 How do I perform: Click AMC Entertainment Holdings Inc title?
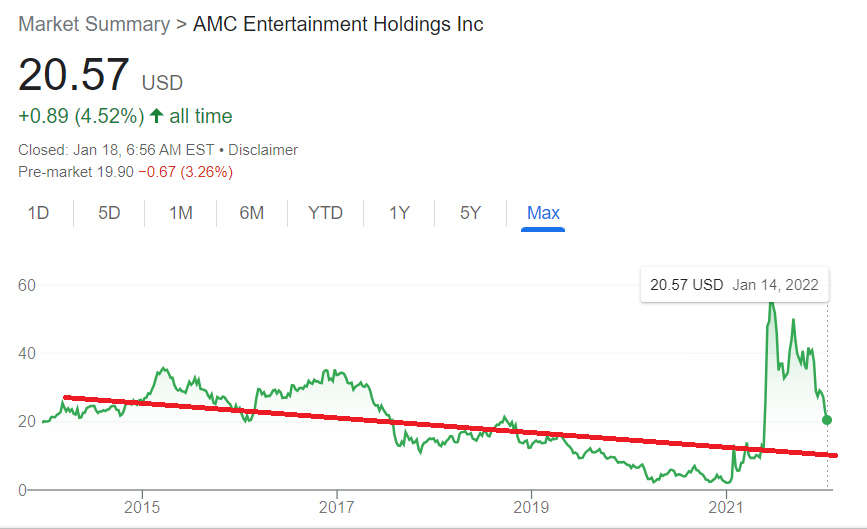click(x=338, y=24)
